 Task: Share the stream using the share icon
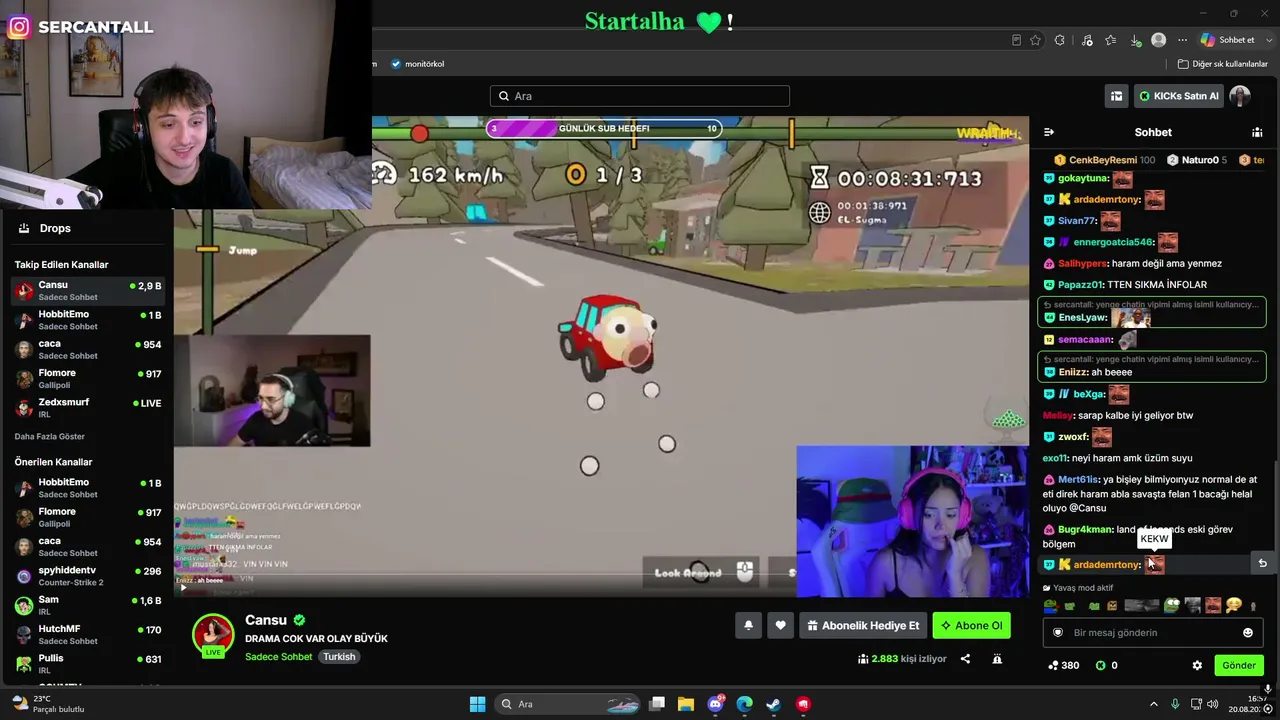pyautogui.click(x=965, y=659)
